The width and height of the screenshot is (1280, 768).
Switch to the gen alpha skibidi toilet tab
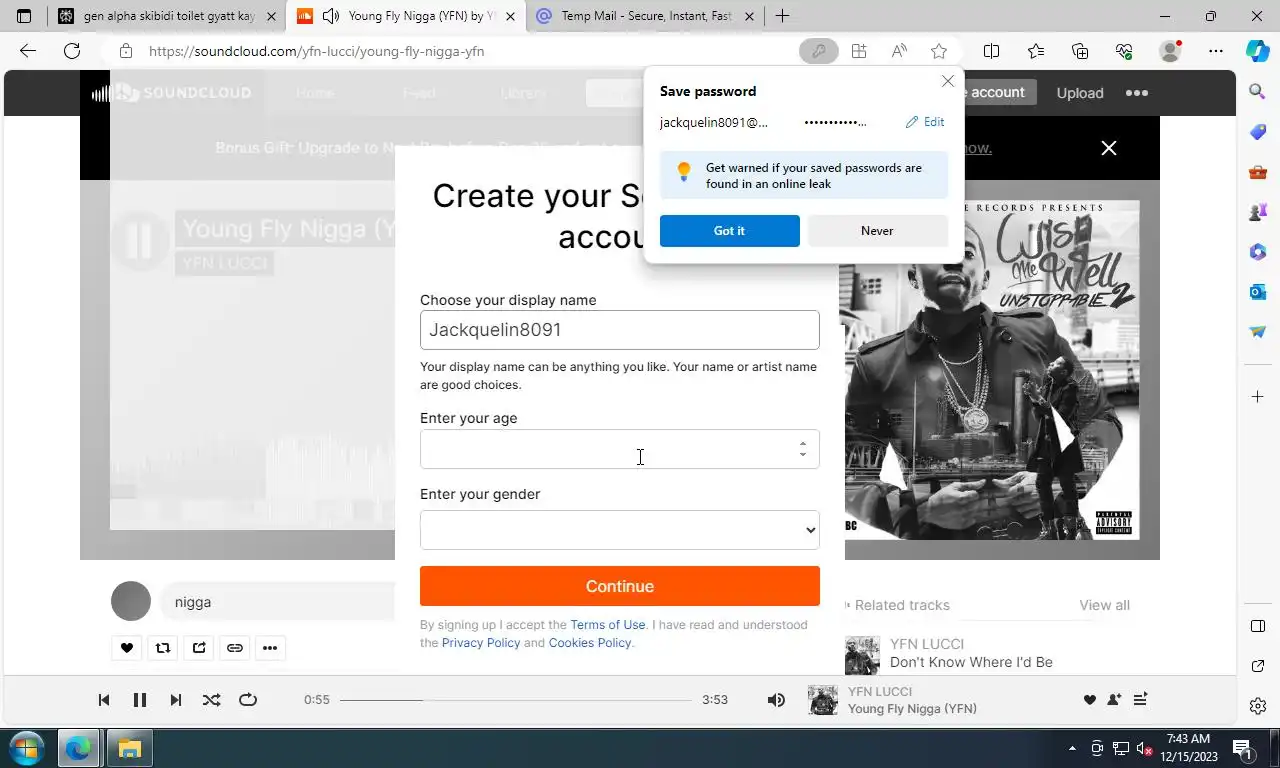pyautogui.click(x=166, y=16)
